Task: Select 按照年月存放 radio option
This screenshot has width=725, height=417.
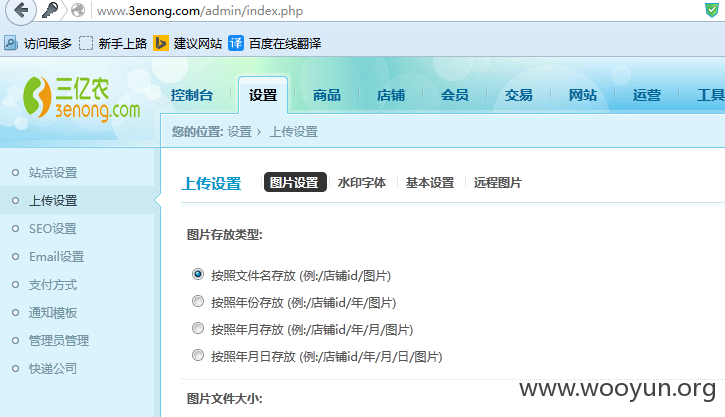Action: [198, 328]
